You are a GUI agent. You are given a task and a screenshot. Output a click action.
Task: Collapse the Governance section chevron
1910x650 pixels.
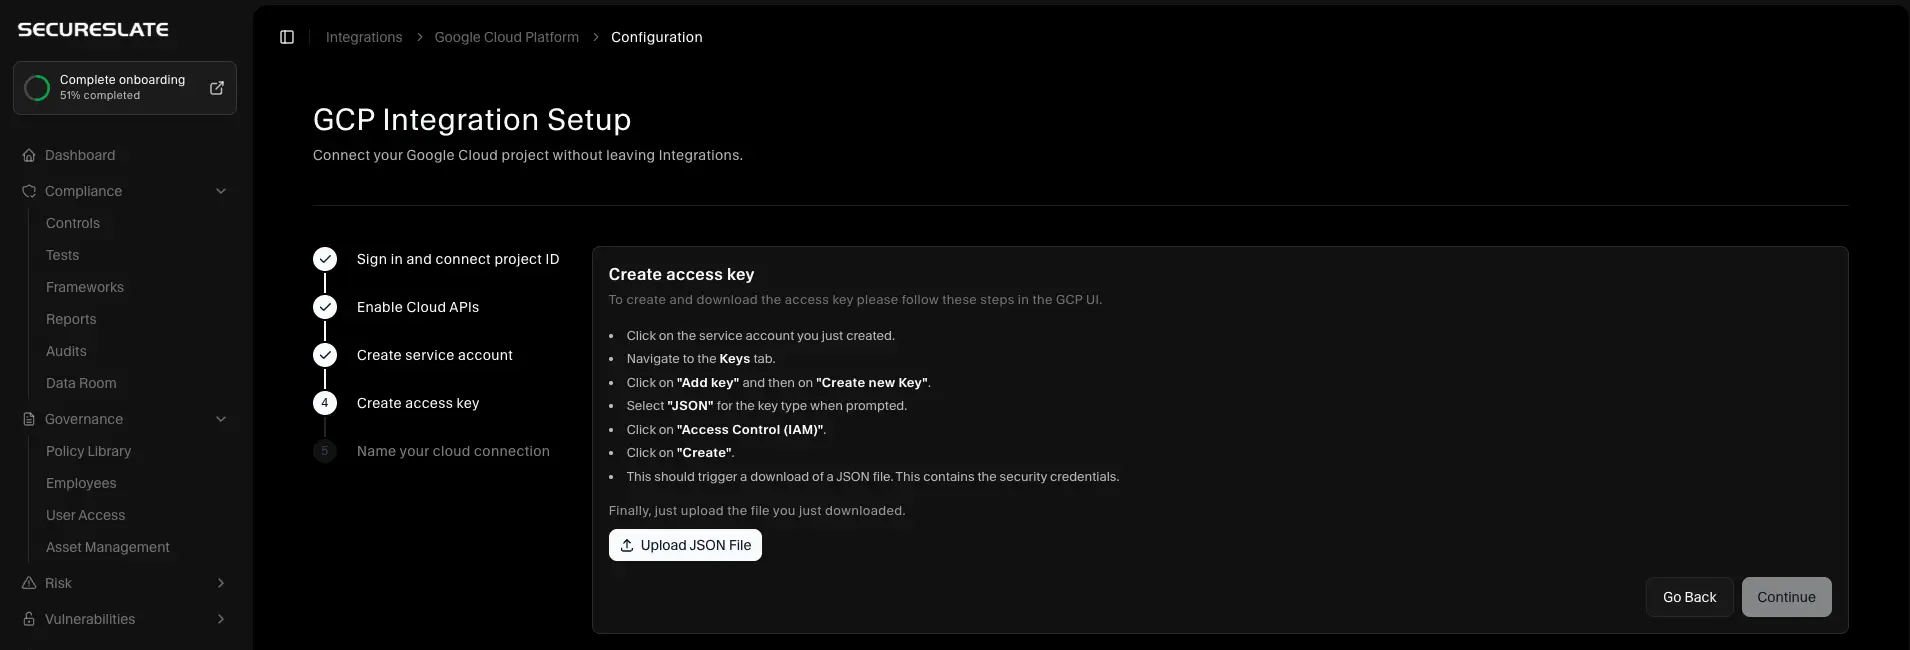click(221, 419)
